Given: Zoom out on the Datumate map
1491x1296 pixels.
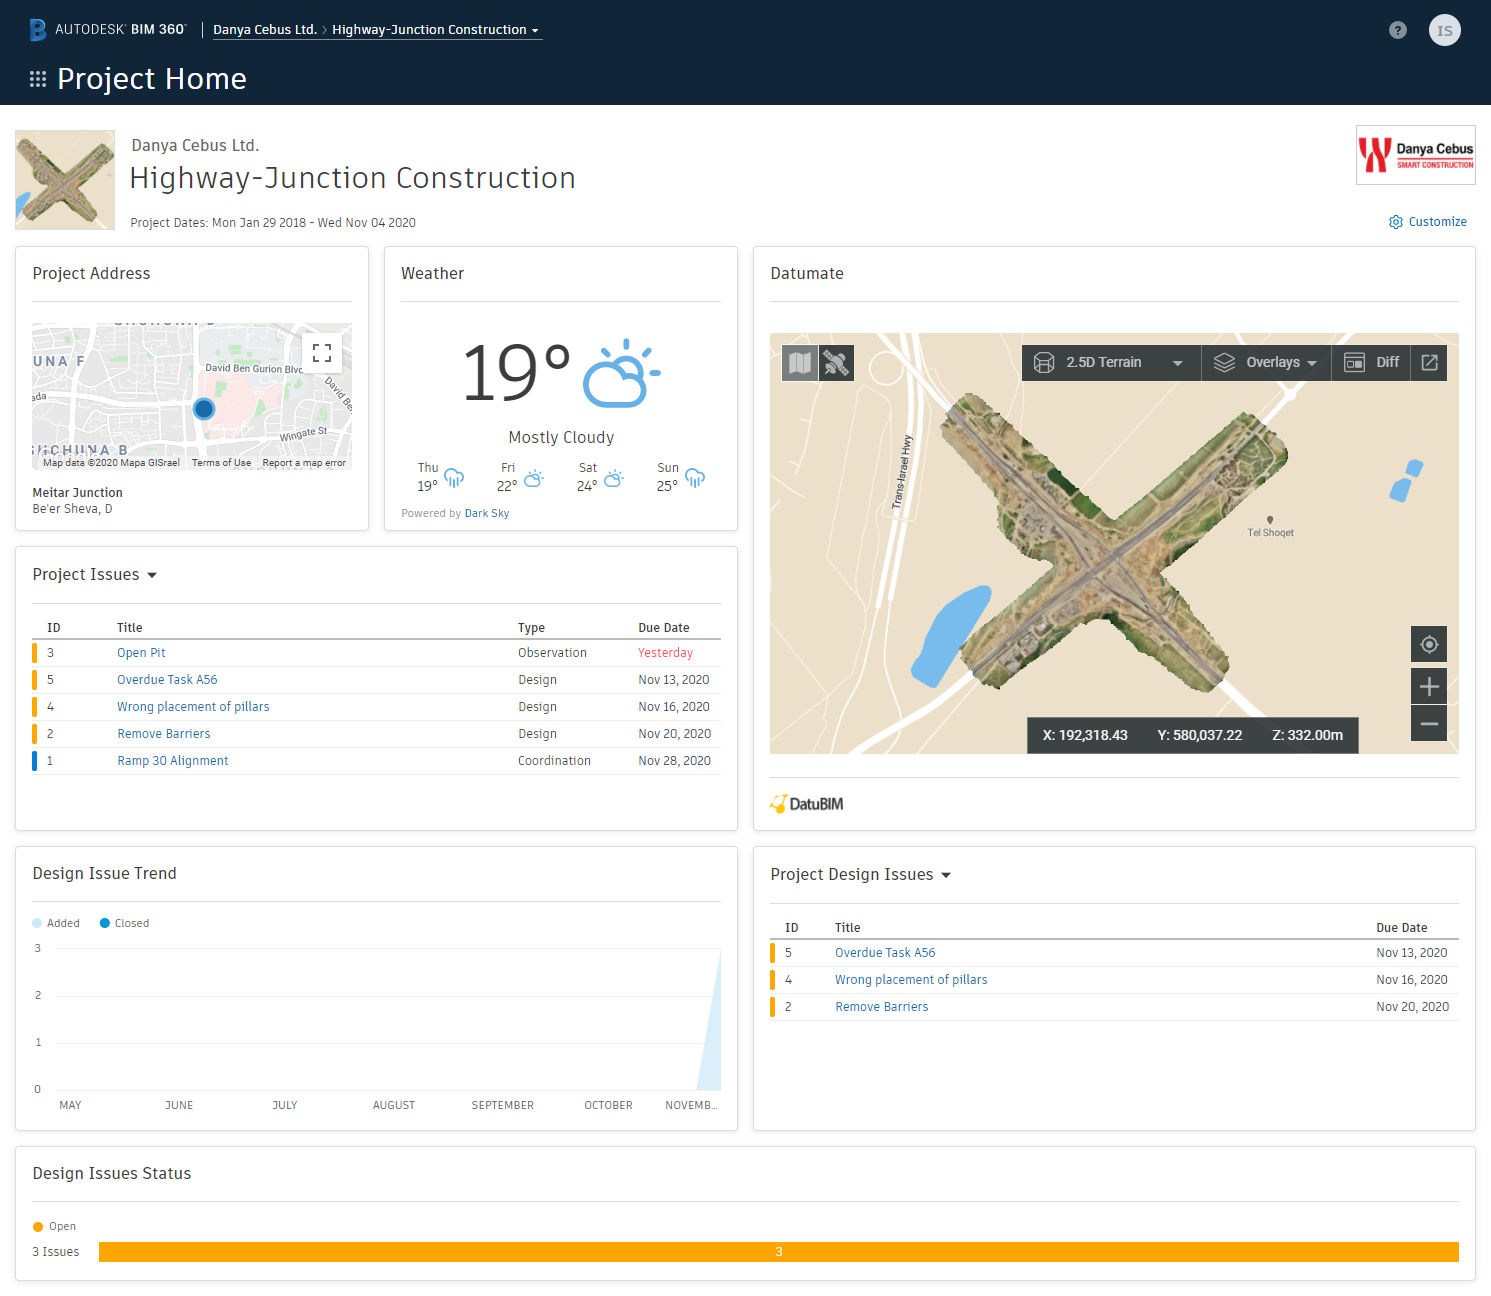Looking at the screenshot, I should 1429,723.
